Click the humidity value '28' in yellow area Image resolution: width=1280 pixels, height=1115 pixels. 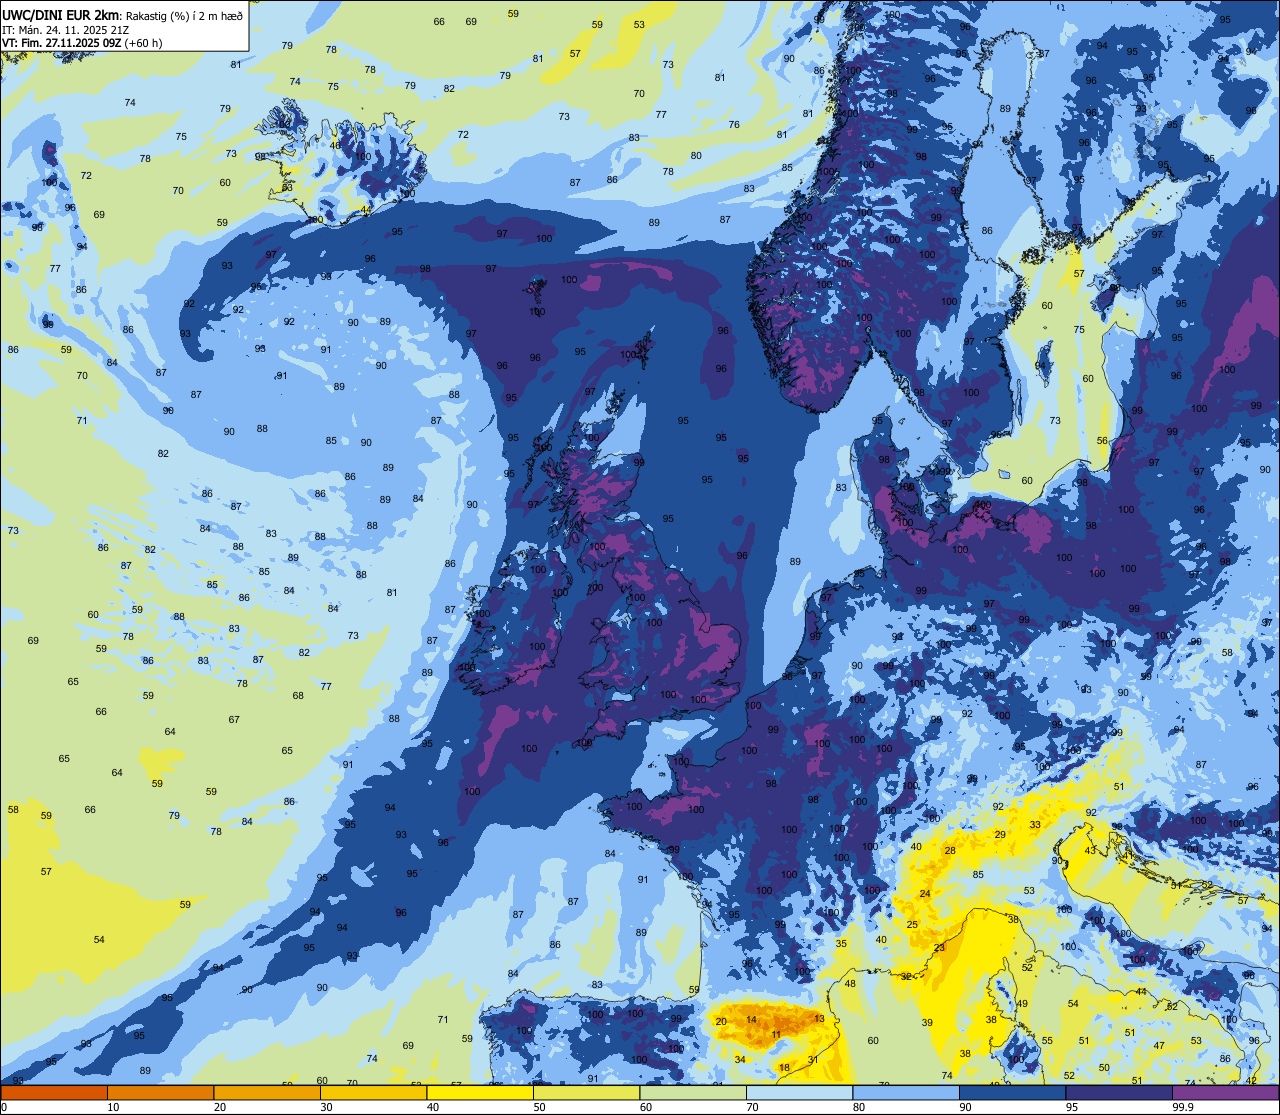pos(950,851)
